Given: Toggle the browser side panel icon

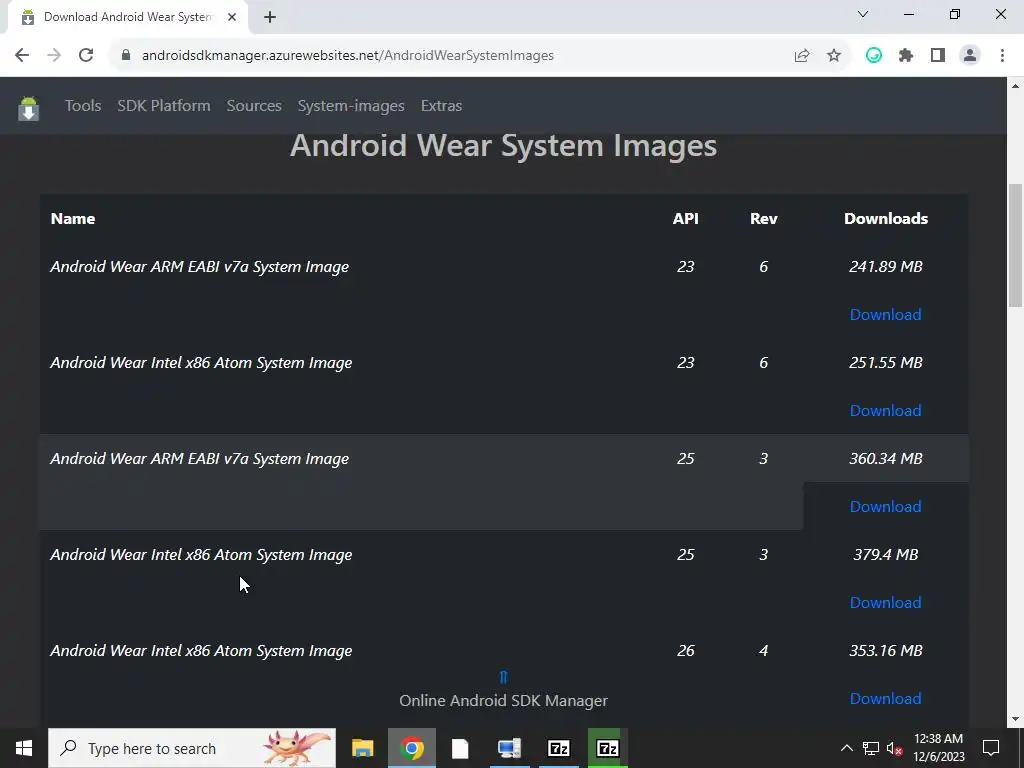Looking at the screenshot, I should [x=938, y=56].
